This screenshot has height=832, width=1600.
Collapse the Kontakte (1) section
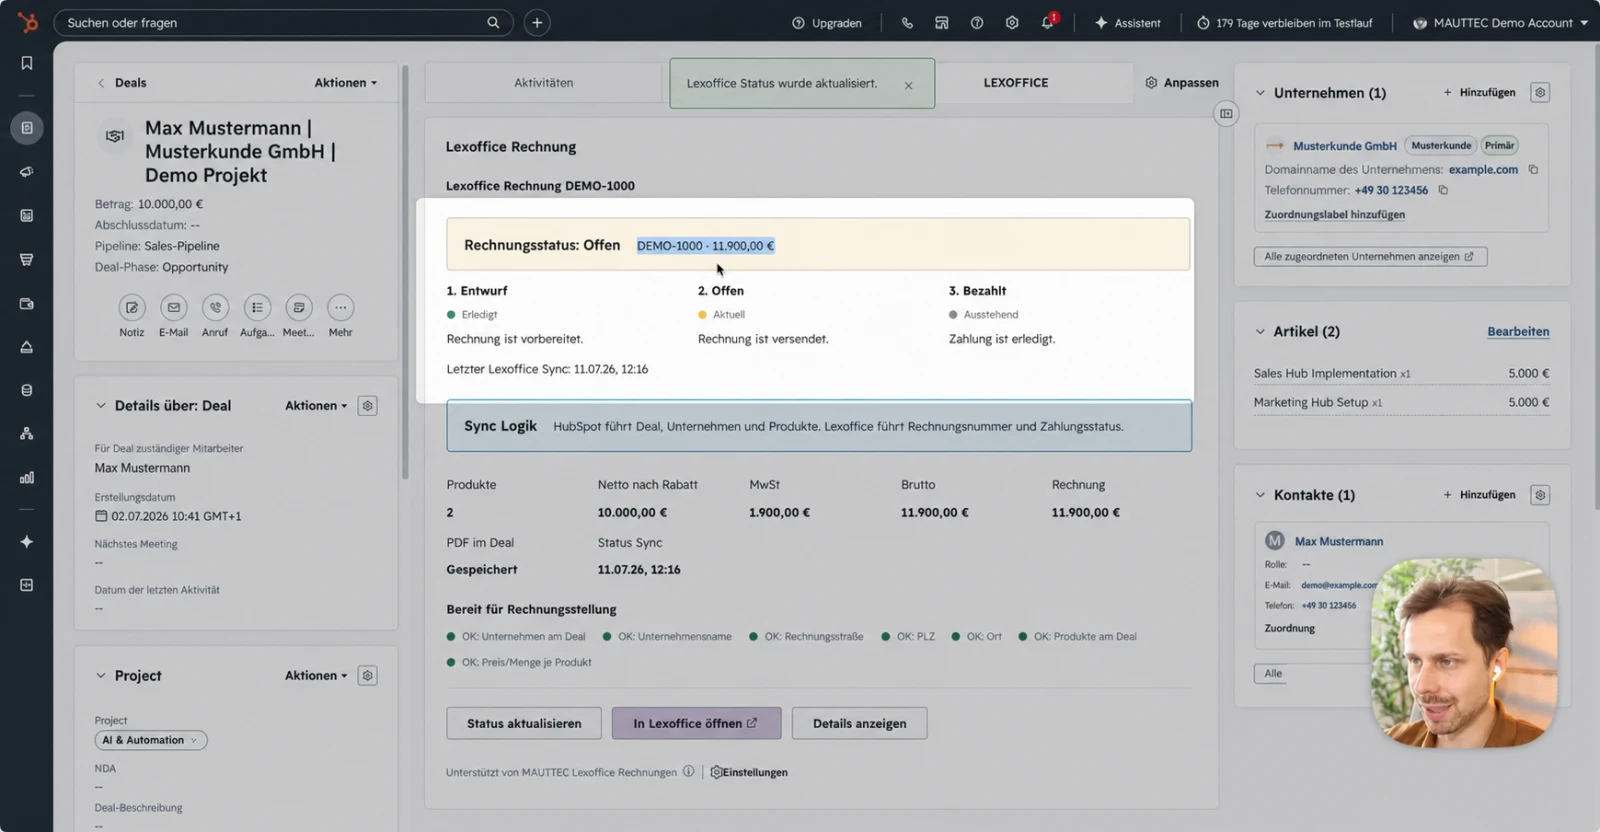coord(1260,495)
